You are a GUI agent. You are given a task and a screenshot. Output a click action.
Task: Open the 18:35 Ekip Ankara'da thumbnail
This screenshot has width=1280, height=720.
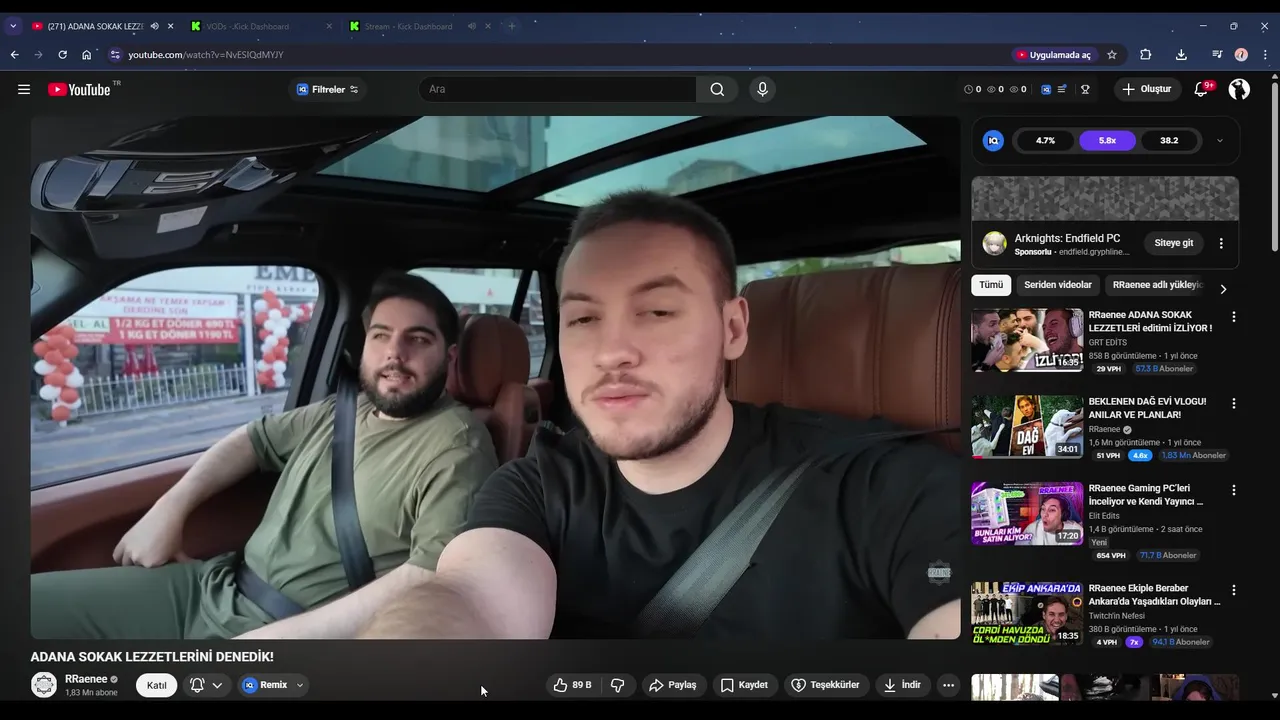tap(1027, 613)
